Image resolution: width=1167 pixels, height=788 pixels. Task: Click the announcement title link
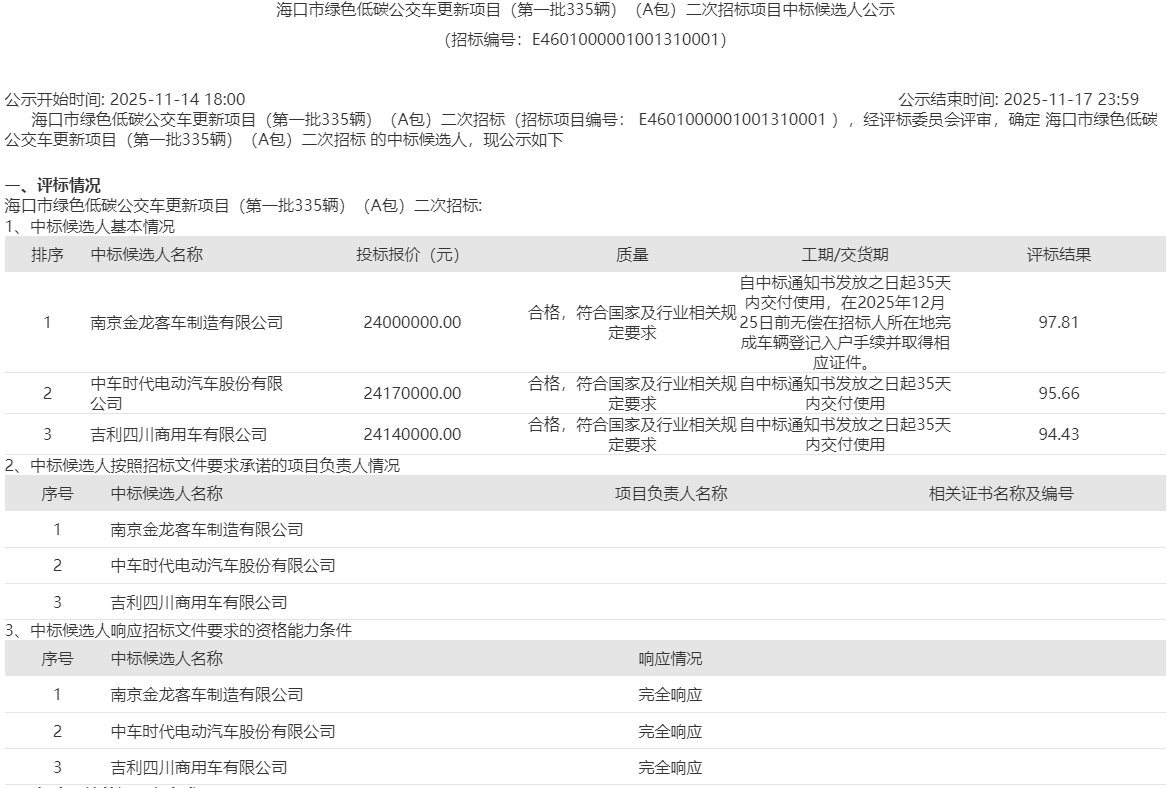pyautogui.click(x=583, y=12)
